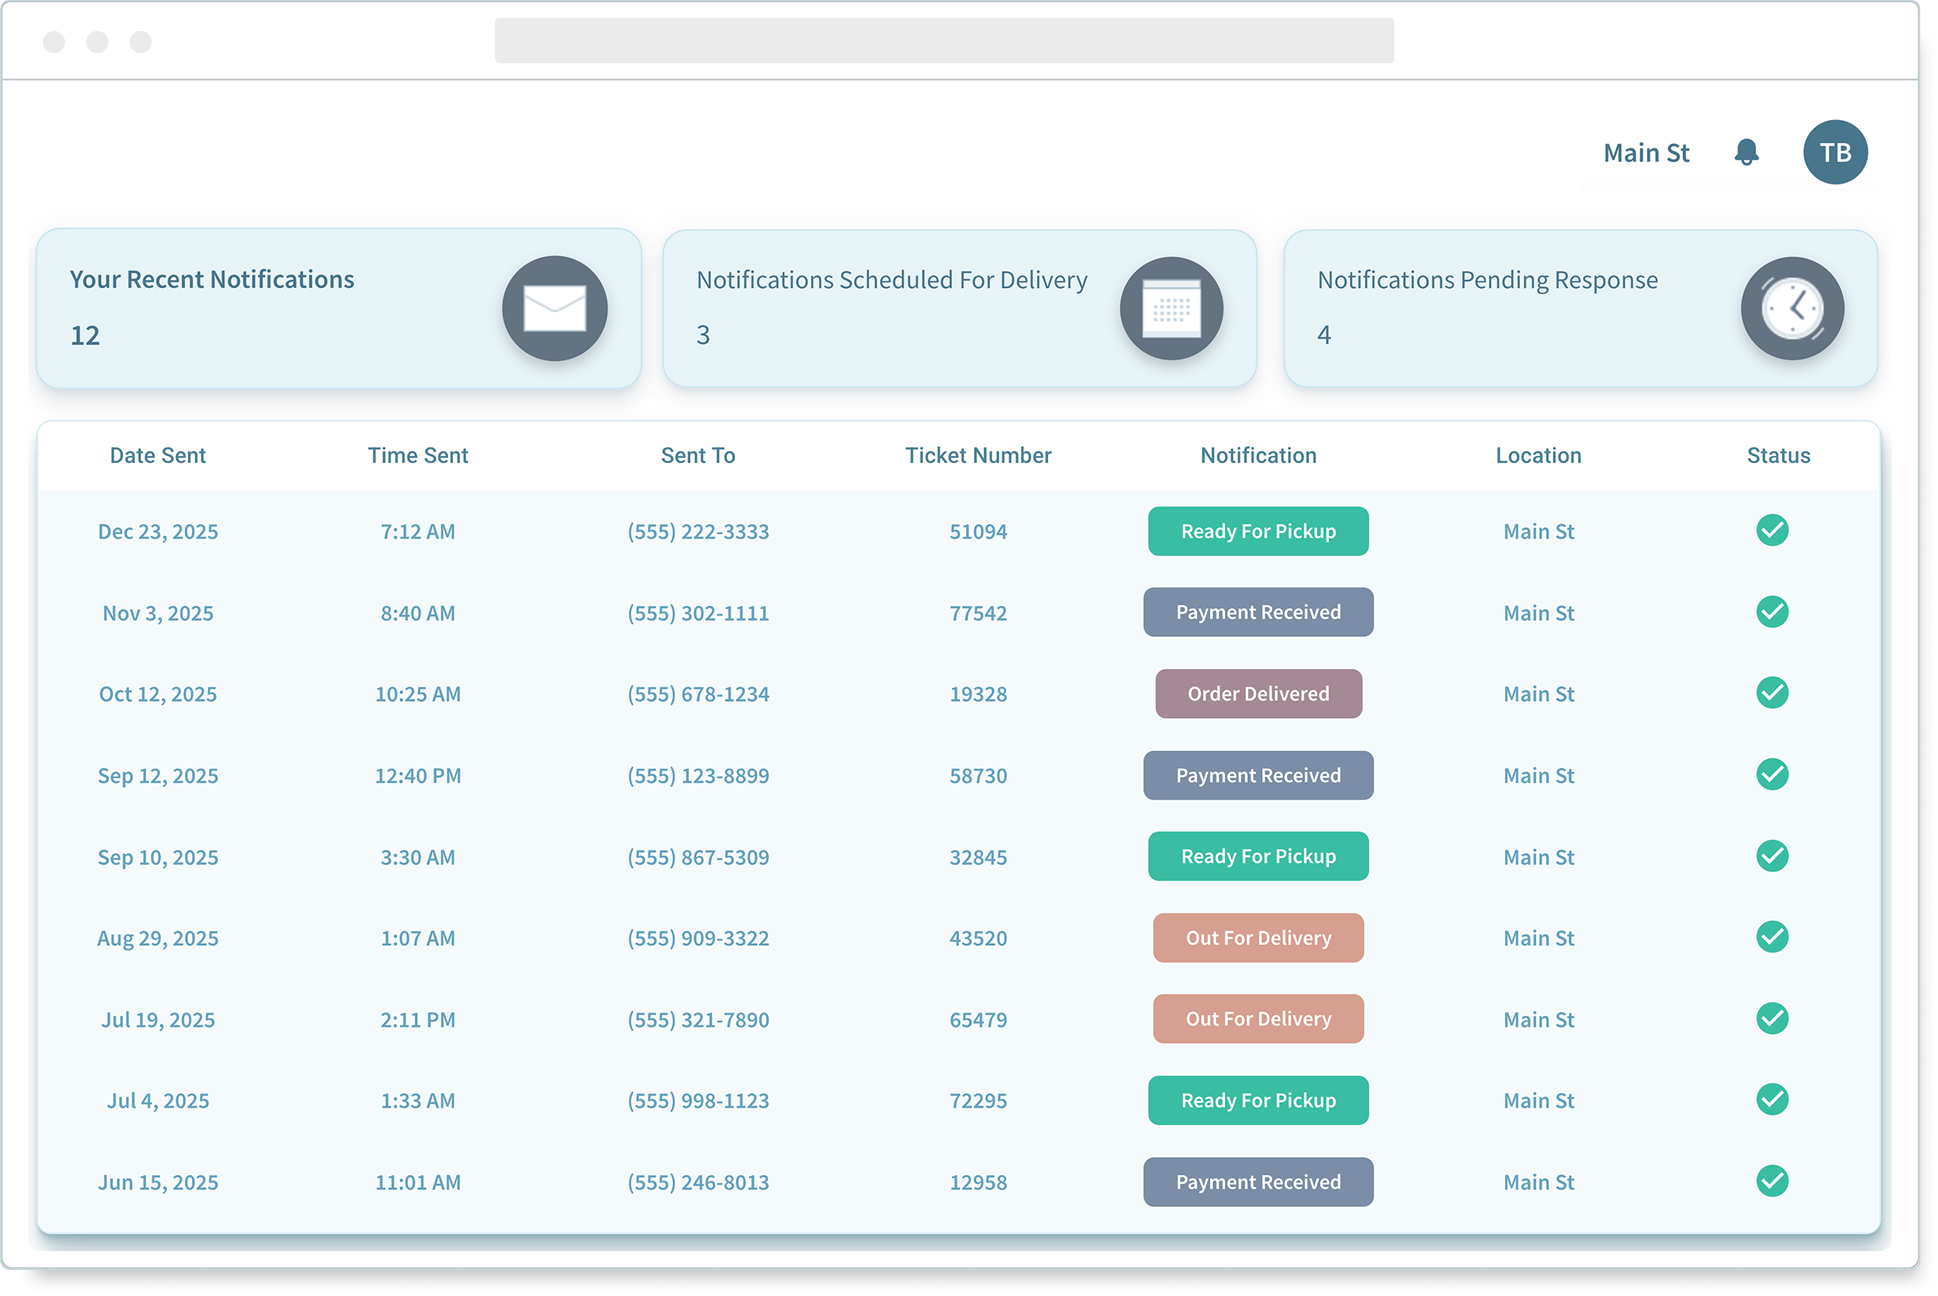The image size is (1938, 1296).
Task: Click the notification bell icon
Action: [x=1746, y=152]
